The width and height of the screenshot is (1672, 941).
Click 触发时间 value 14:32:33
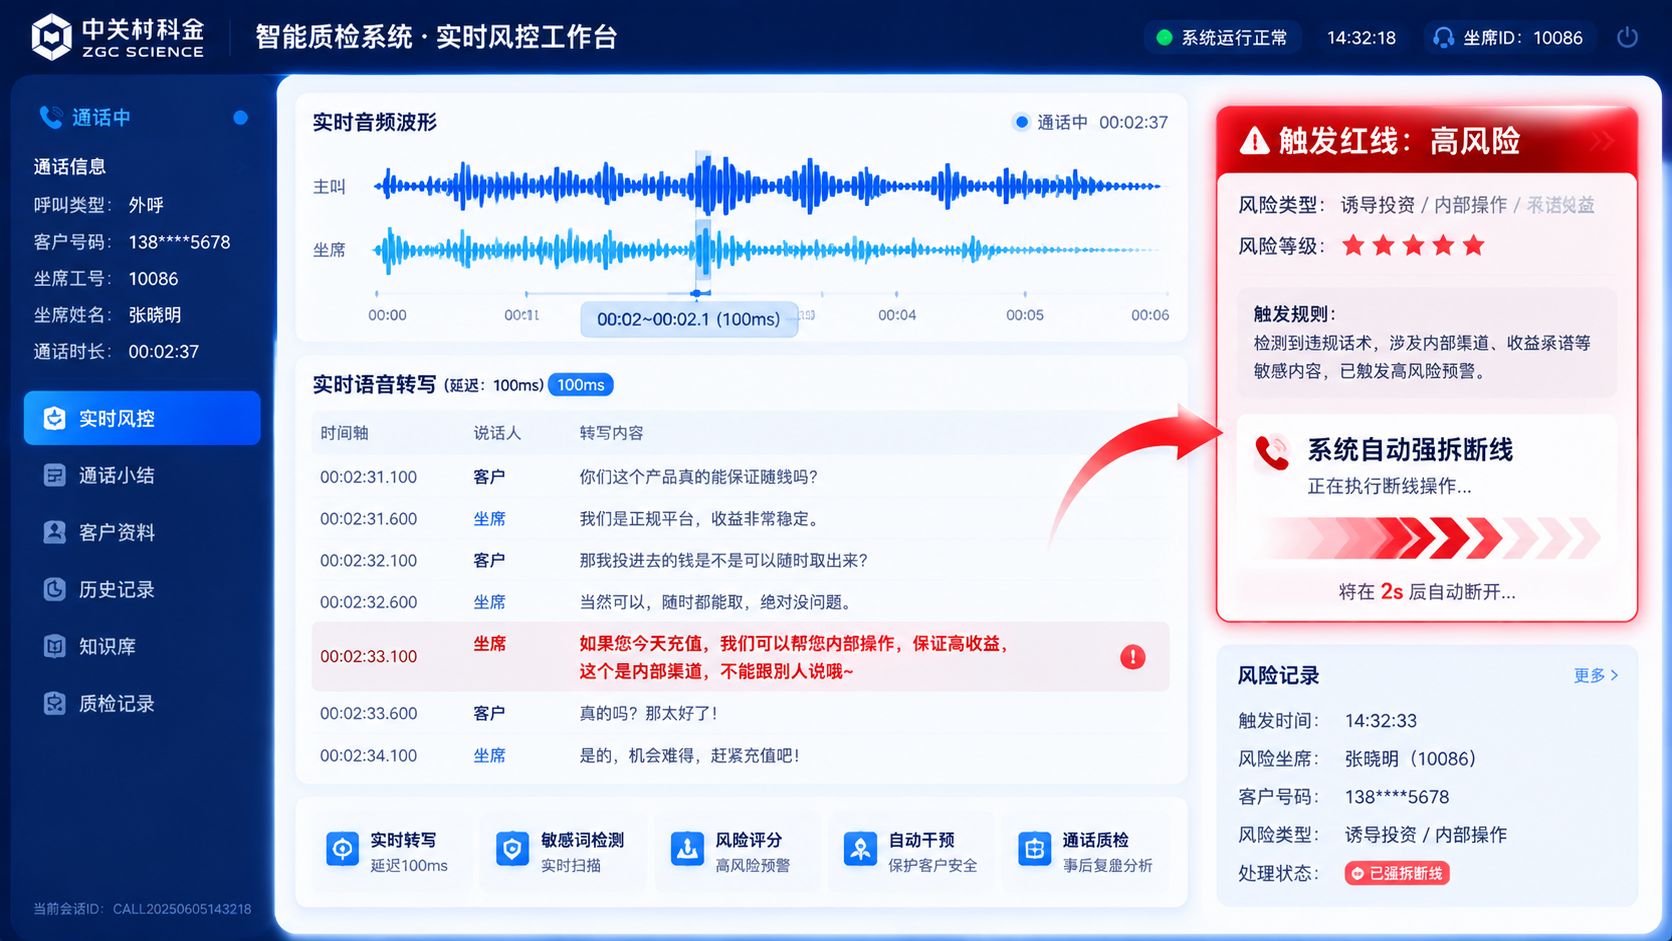[1380, 721]
